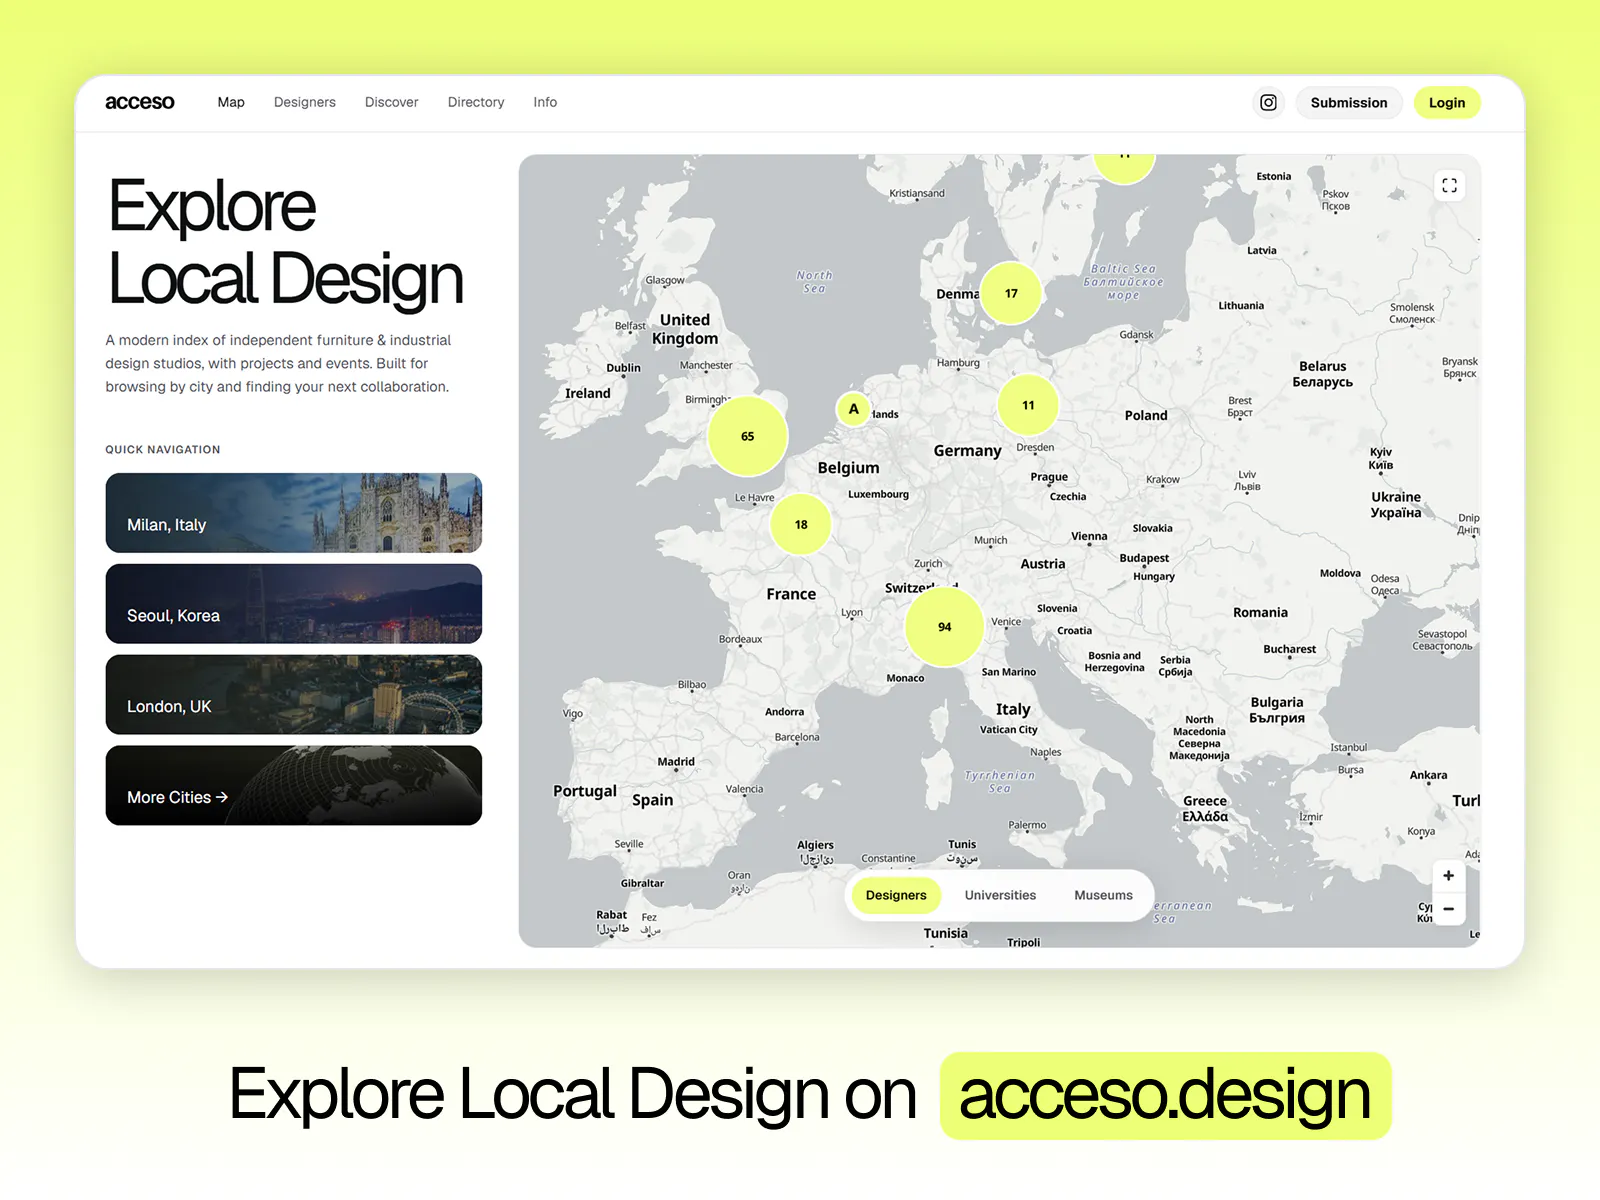
Task: Click the Portugal label on the map
Action: pyautogui.click(x=585, y=791)
